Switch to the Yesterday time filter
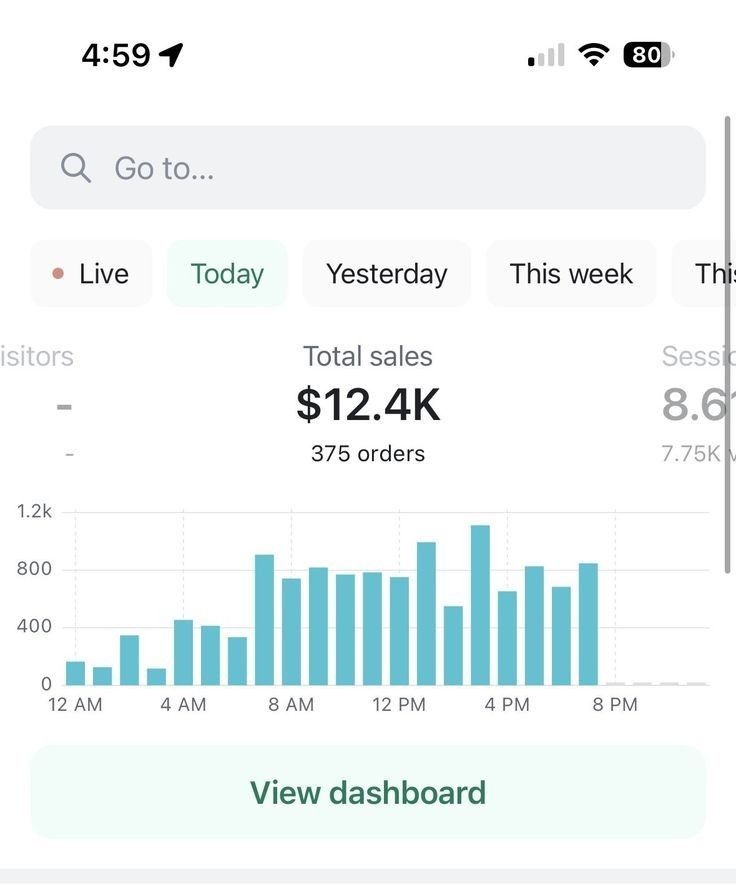Viewport: 736px width, 885px height. (x=387, y=272)
